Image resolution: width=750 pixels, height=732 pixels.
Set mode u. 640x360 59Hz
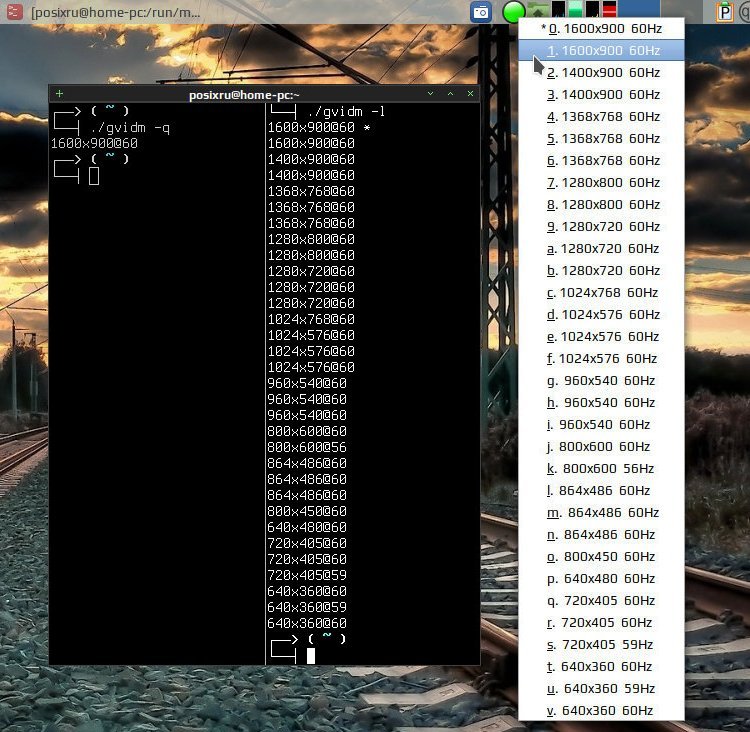601,688
